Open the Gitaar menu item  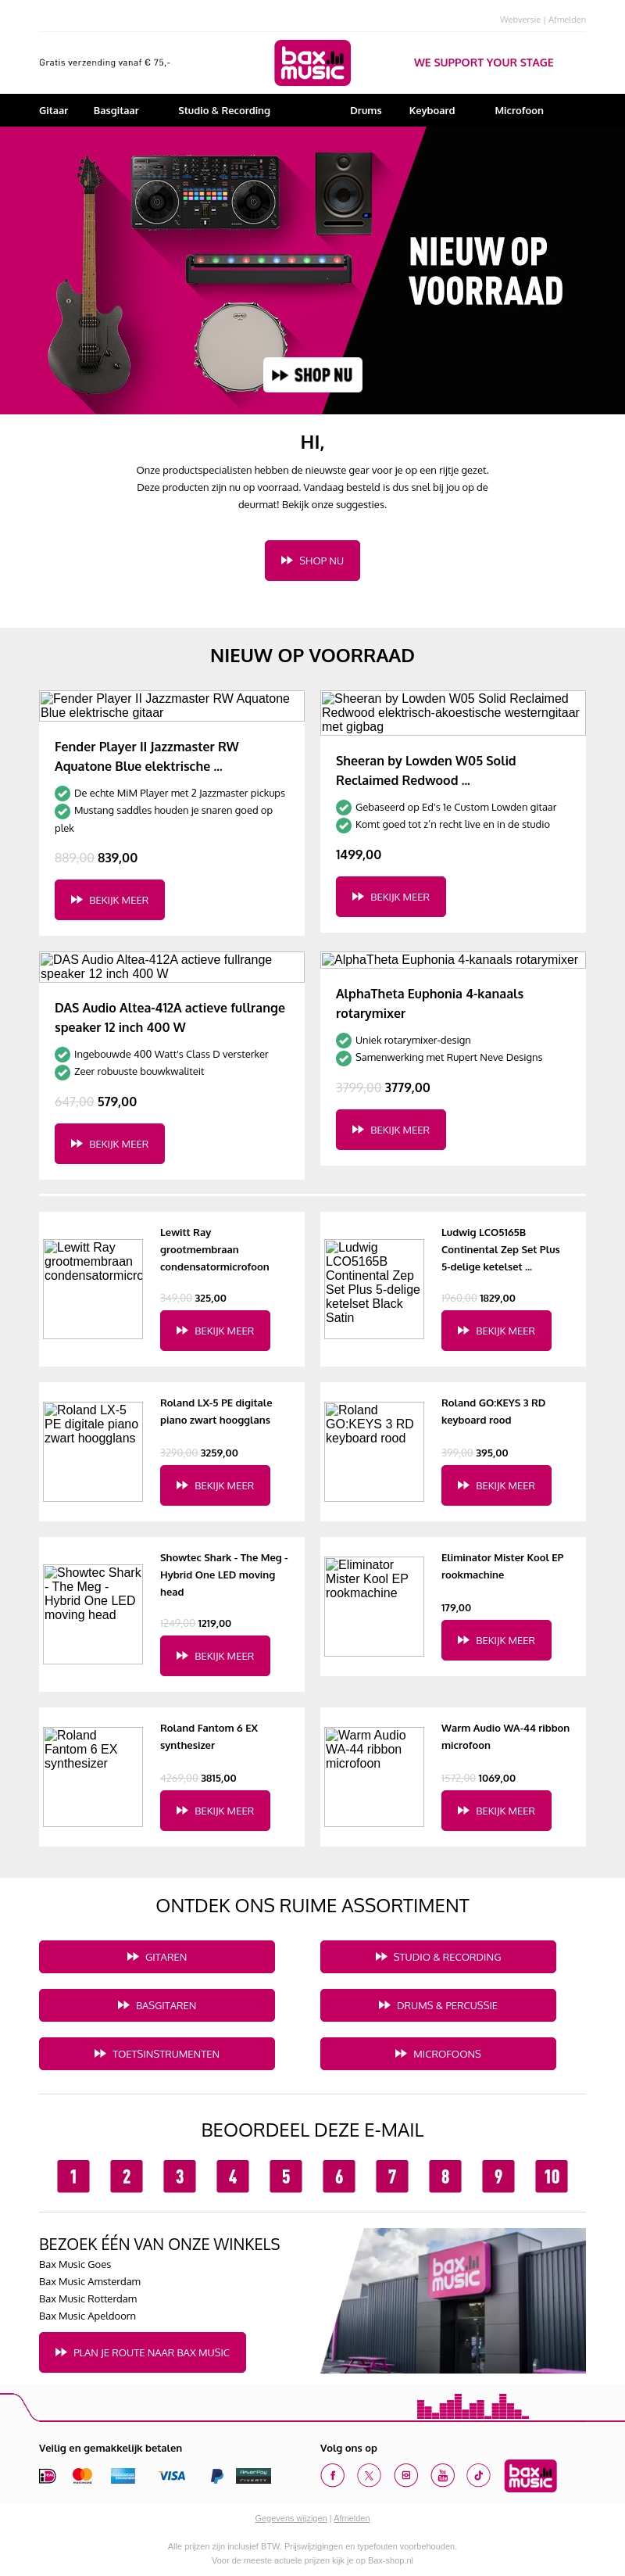pos(54,111)
